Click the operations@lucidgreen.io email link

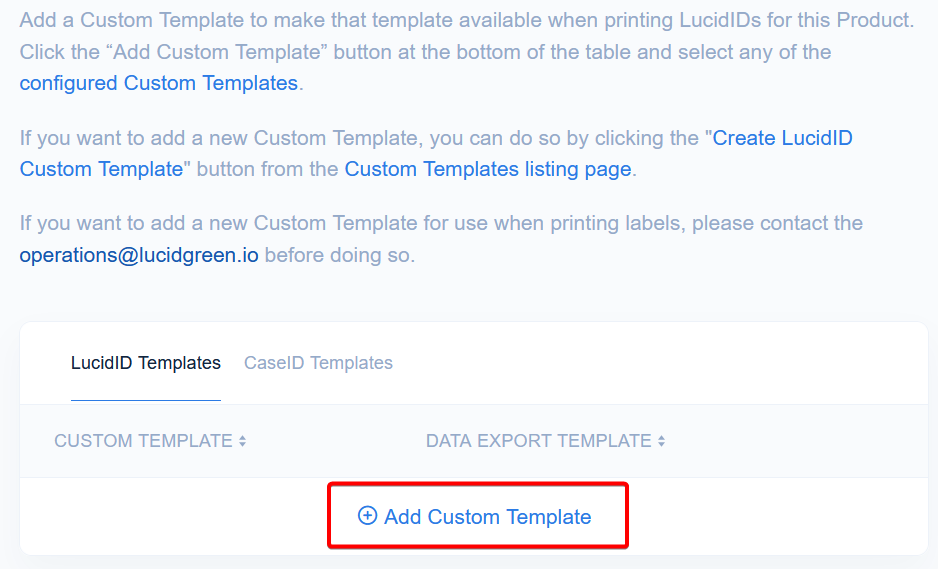pyautogui.click(x=139, y=255)
